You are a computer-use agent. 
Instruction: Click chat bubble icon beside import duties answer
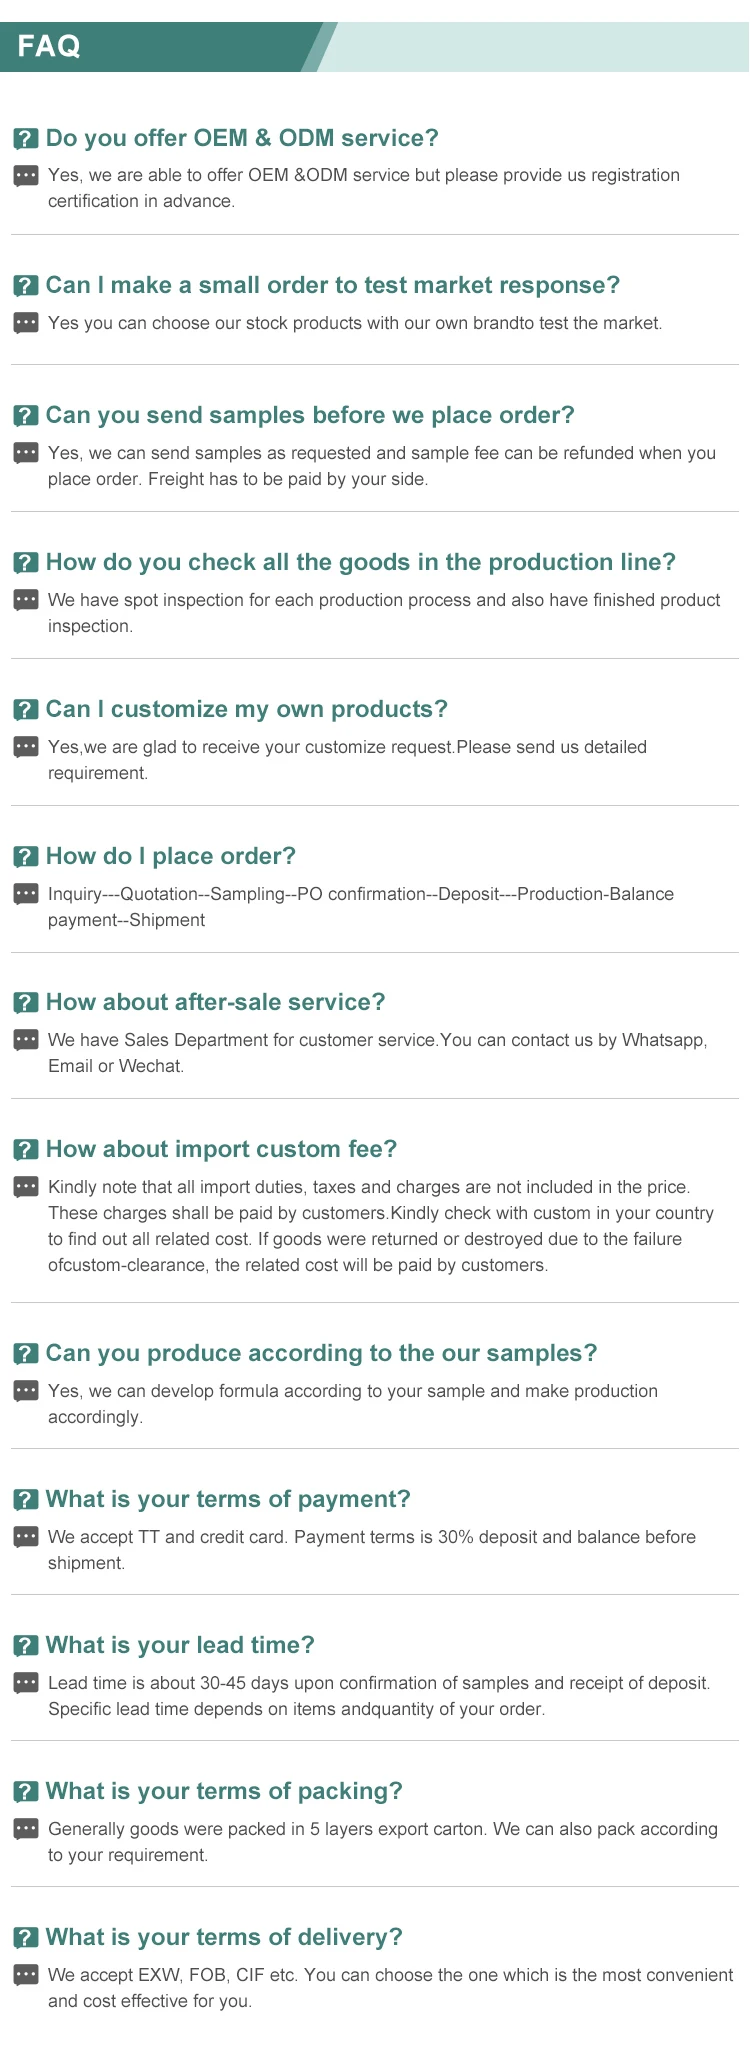26,1187
